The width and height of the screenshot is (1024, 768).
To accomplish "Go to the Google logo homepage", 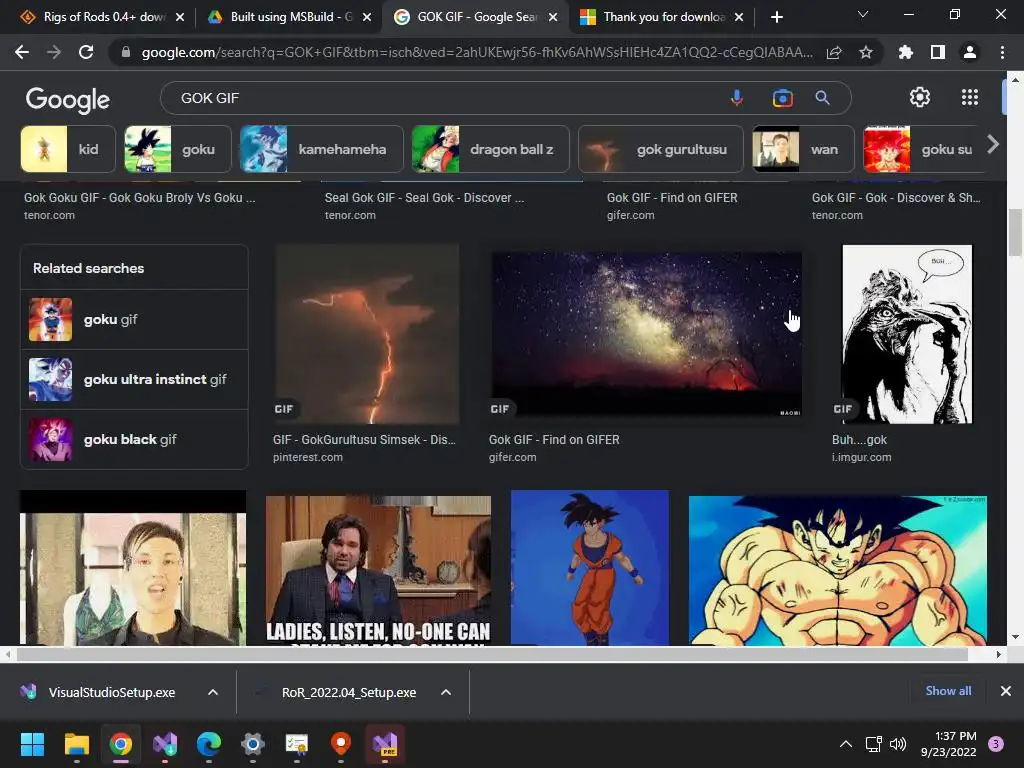I will click(68, 99).
